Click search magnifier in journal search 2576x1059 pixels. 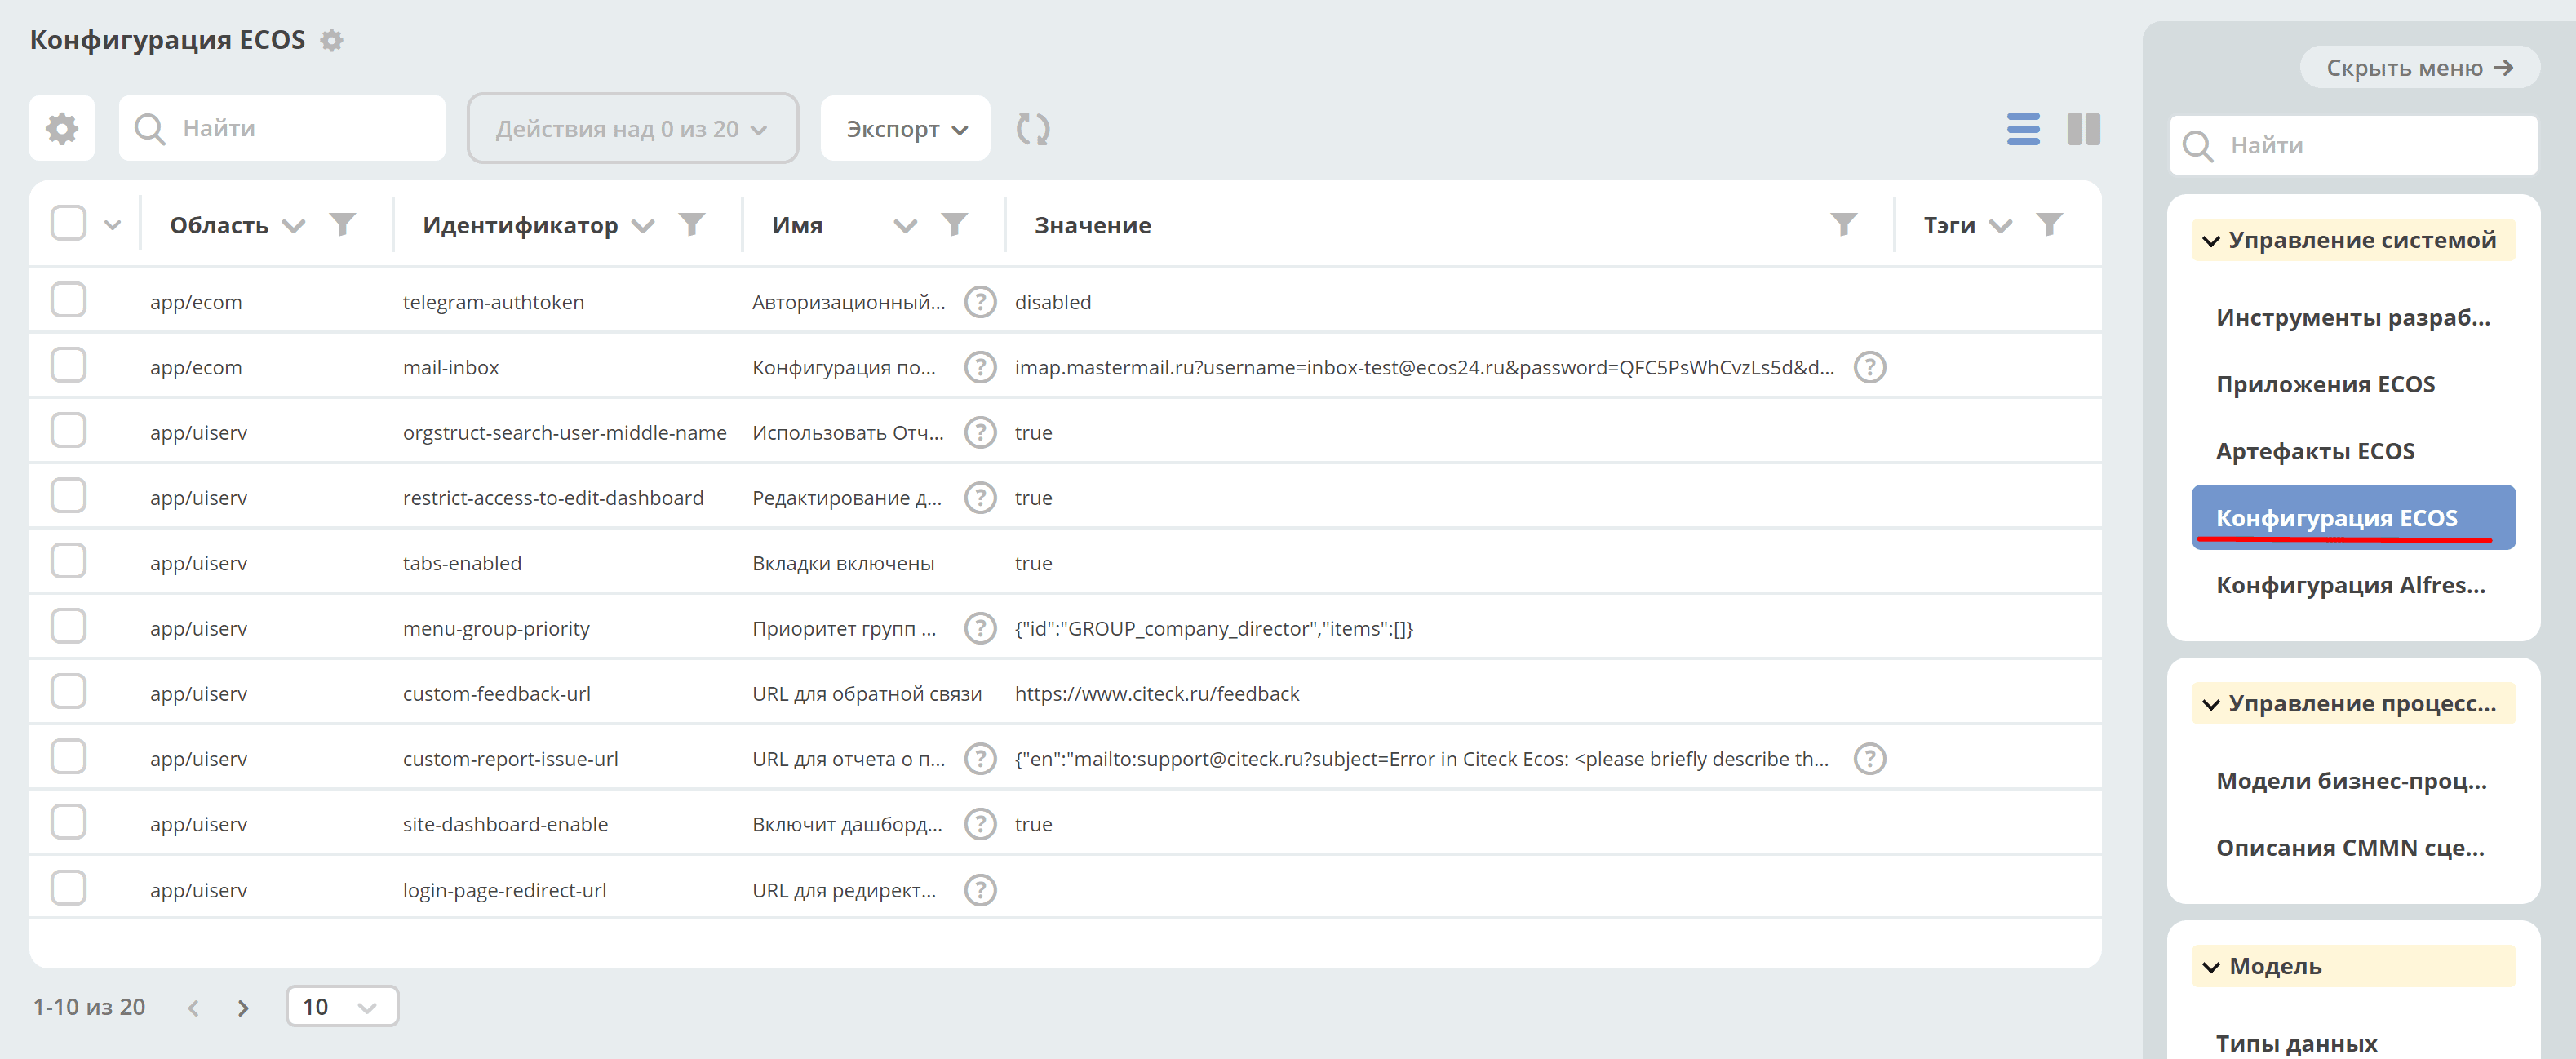click(x=150, y=129)
